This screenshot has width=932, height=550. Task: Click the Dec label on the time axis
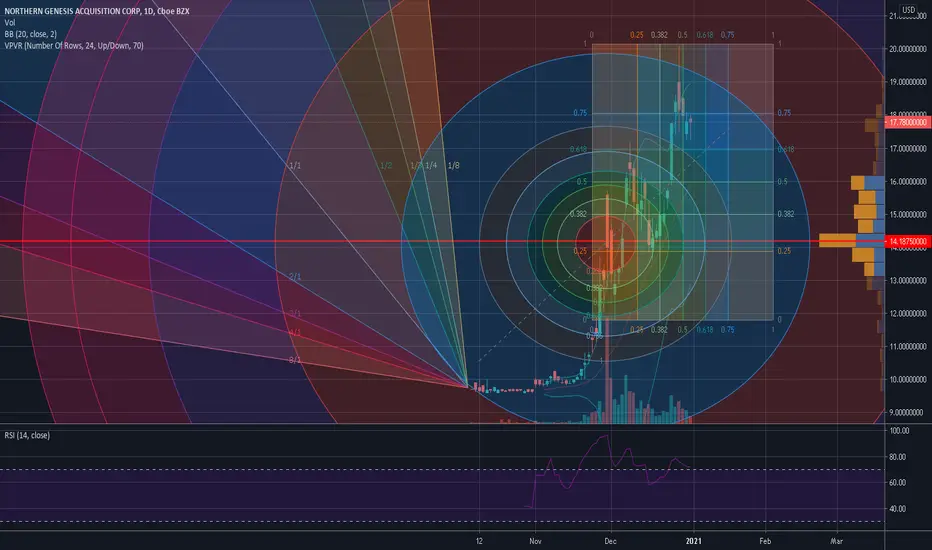click(610, 541)
